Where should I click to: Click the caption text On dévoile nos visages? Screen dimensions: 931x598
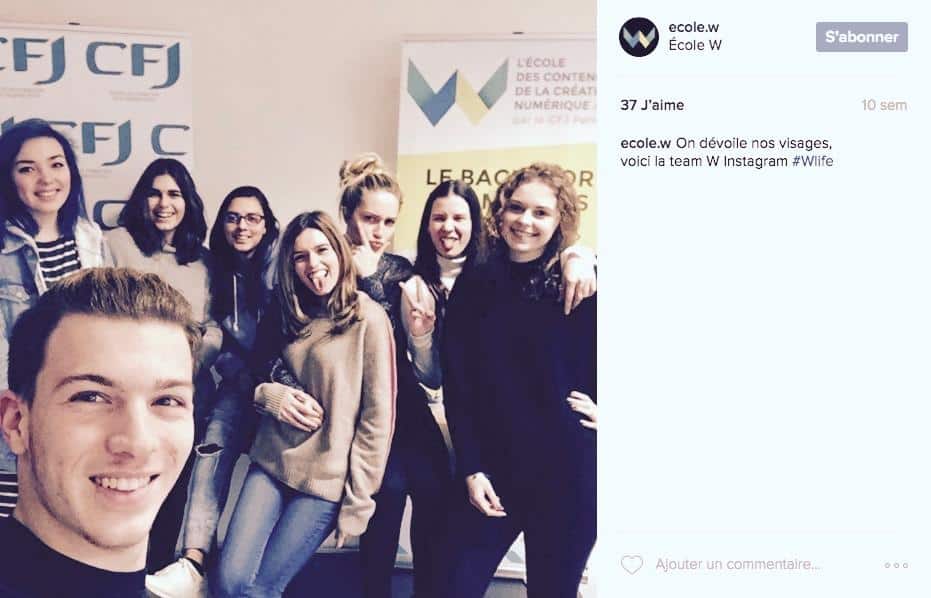pos(753,143)
